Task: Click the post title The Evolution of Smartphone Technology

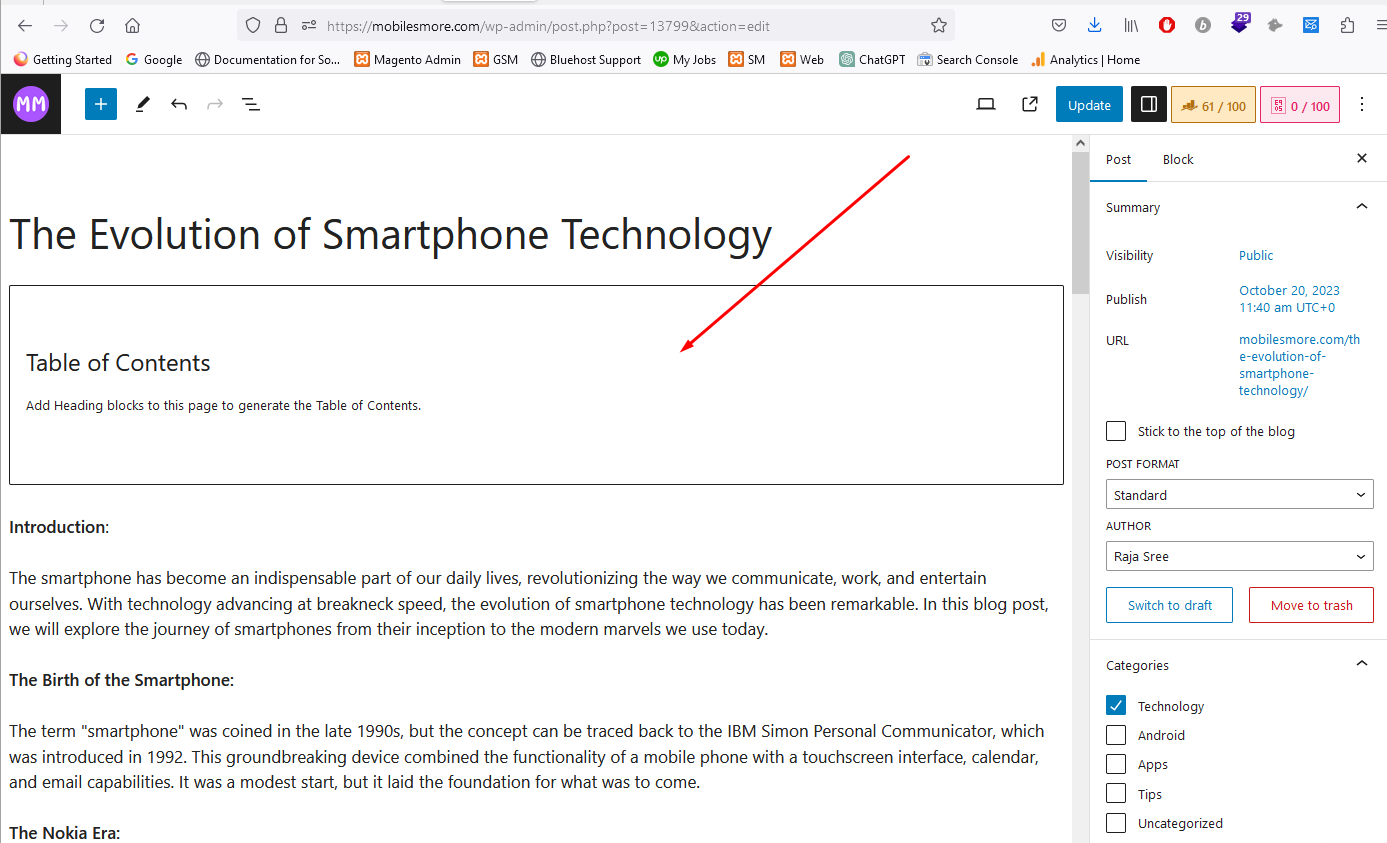Action: coord(391,234)
